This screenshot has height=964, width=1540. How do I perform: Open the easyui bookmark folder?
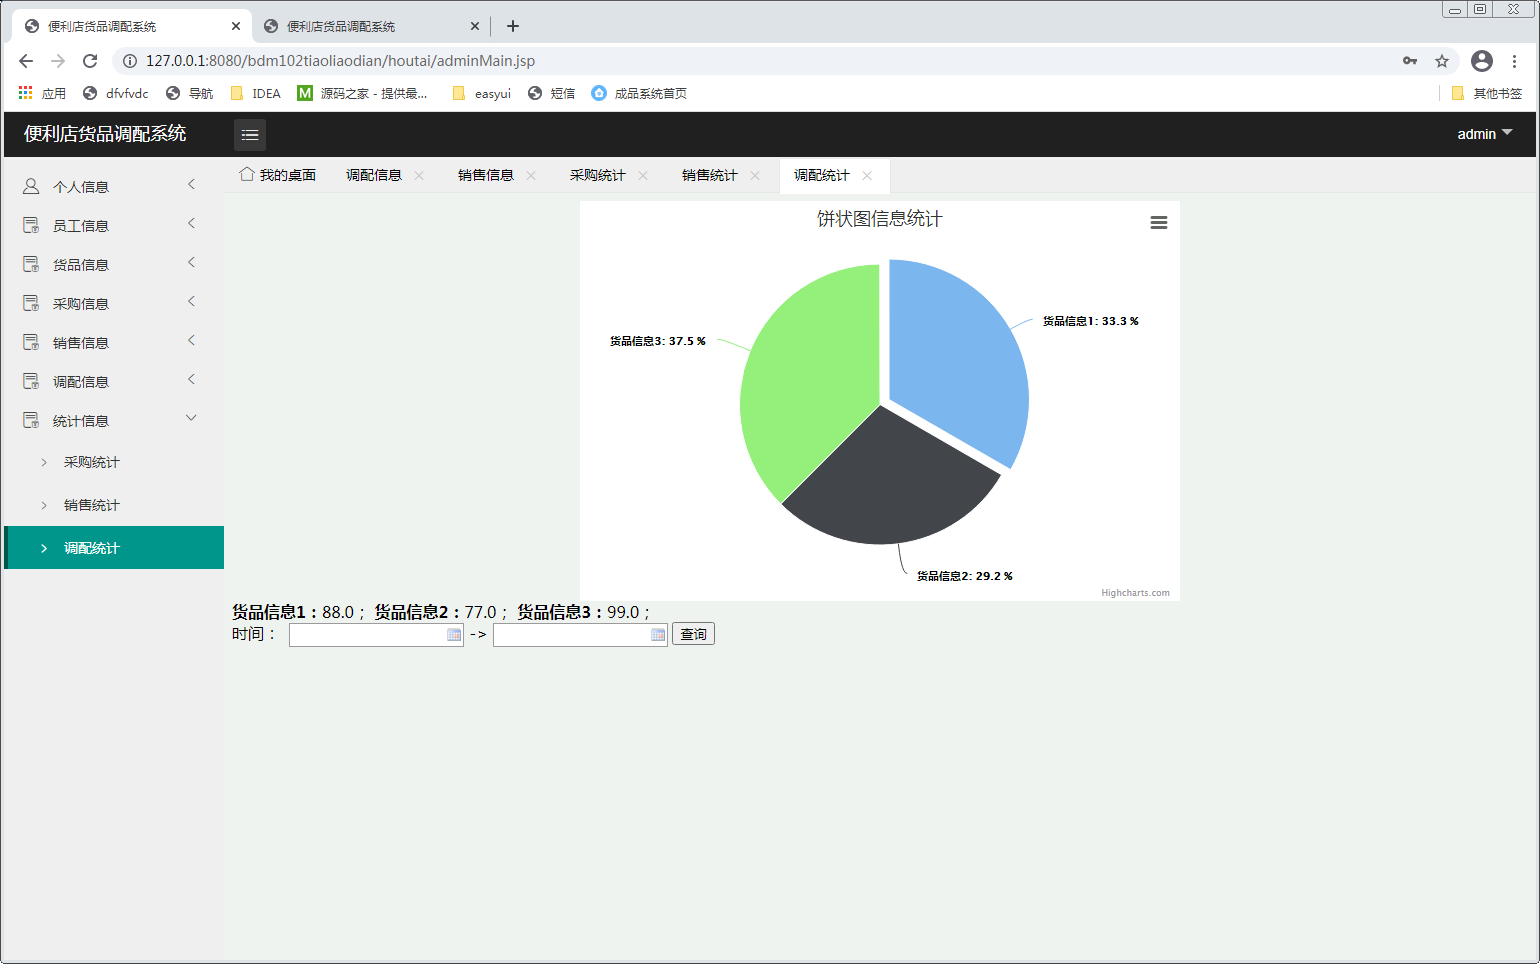(481, 93)
